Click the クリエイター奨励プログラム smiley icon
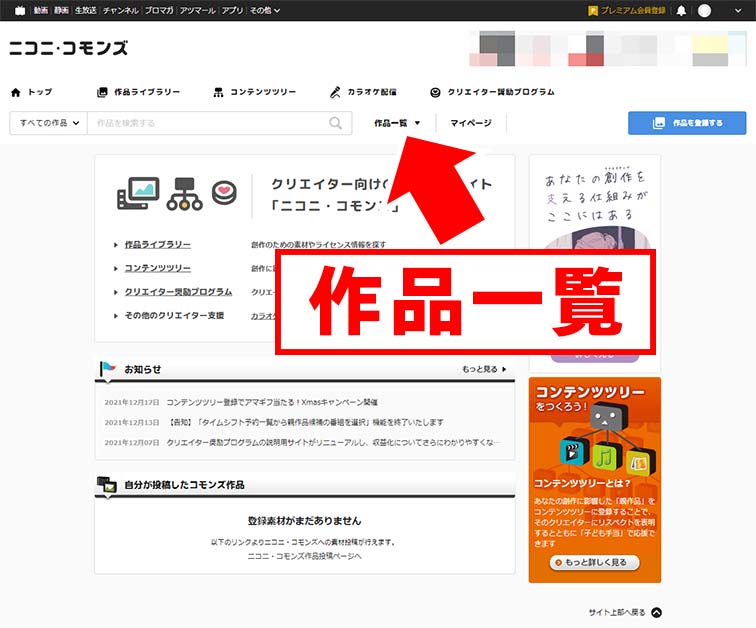 [x=435, y=92]
